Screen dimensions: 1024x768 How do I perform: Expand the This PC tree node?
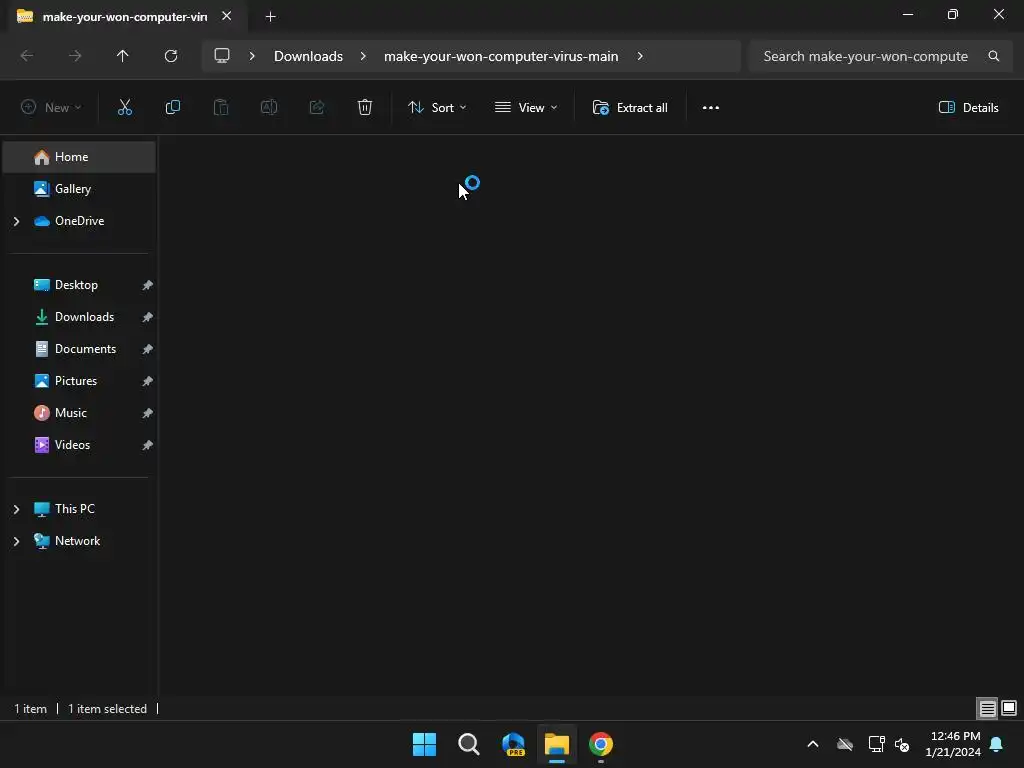16,509
